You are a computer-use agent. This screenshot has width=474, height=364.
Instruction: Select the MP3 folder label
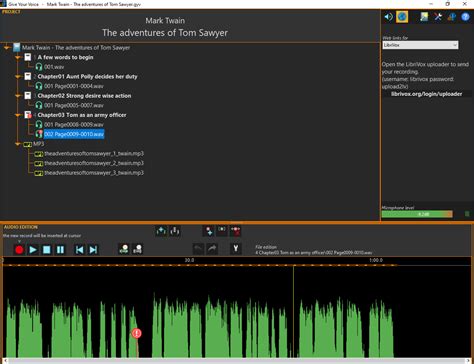tap(39, 144)
